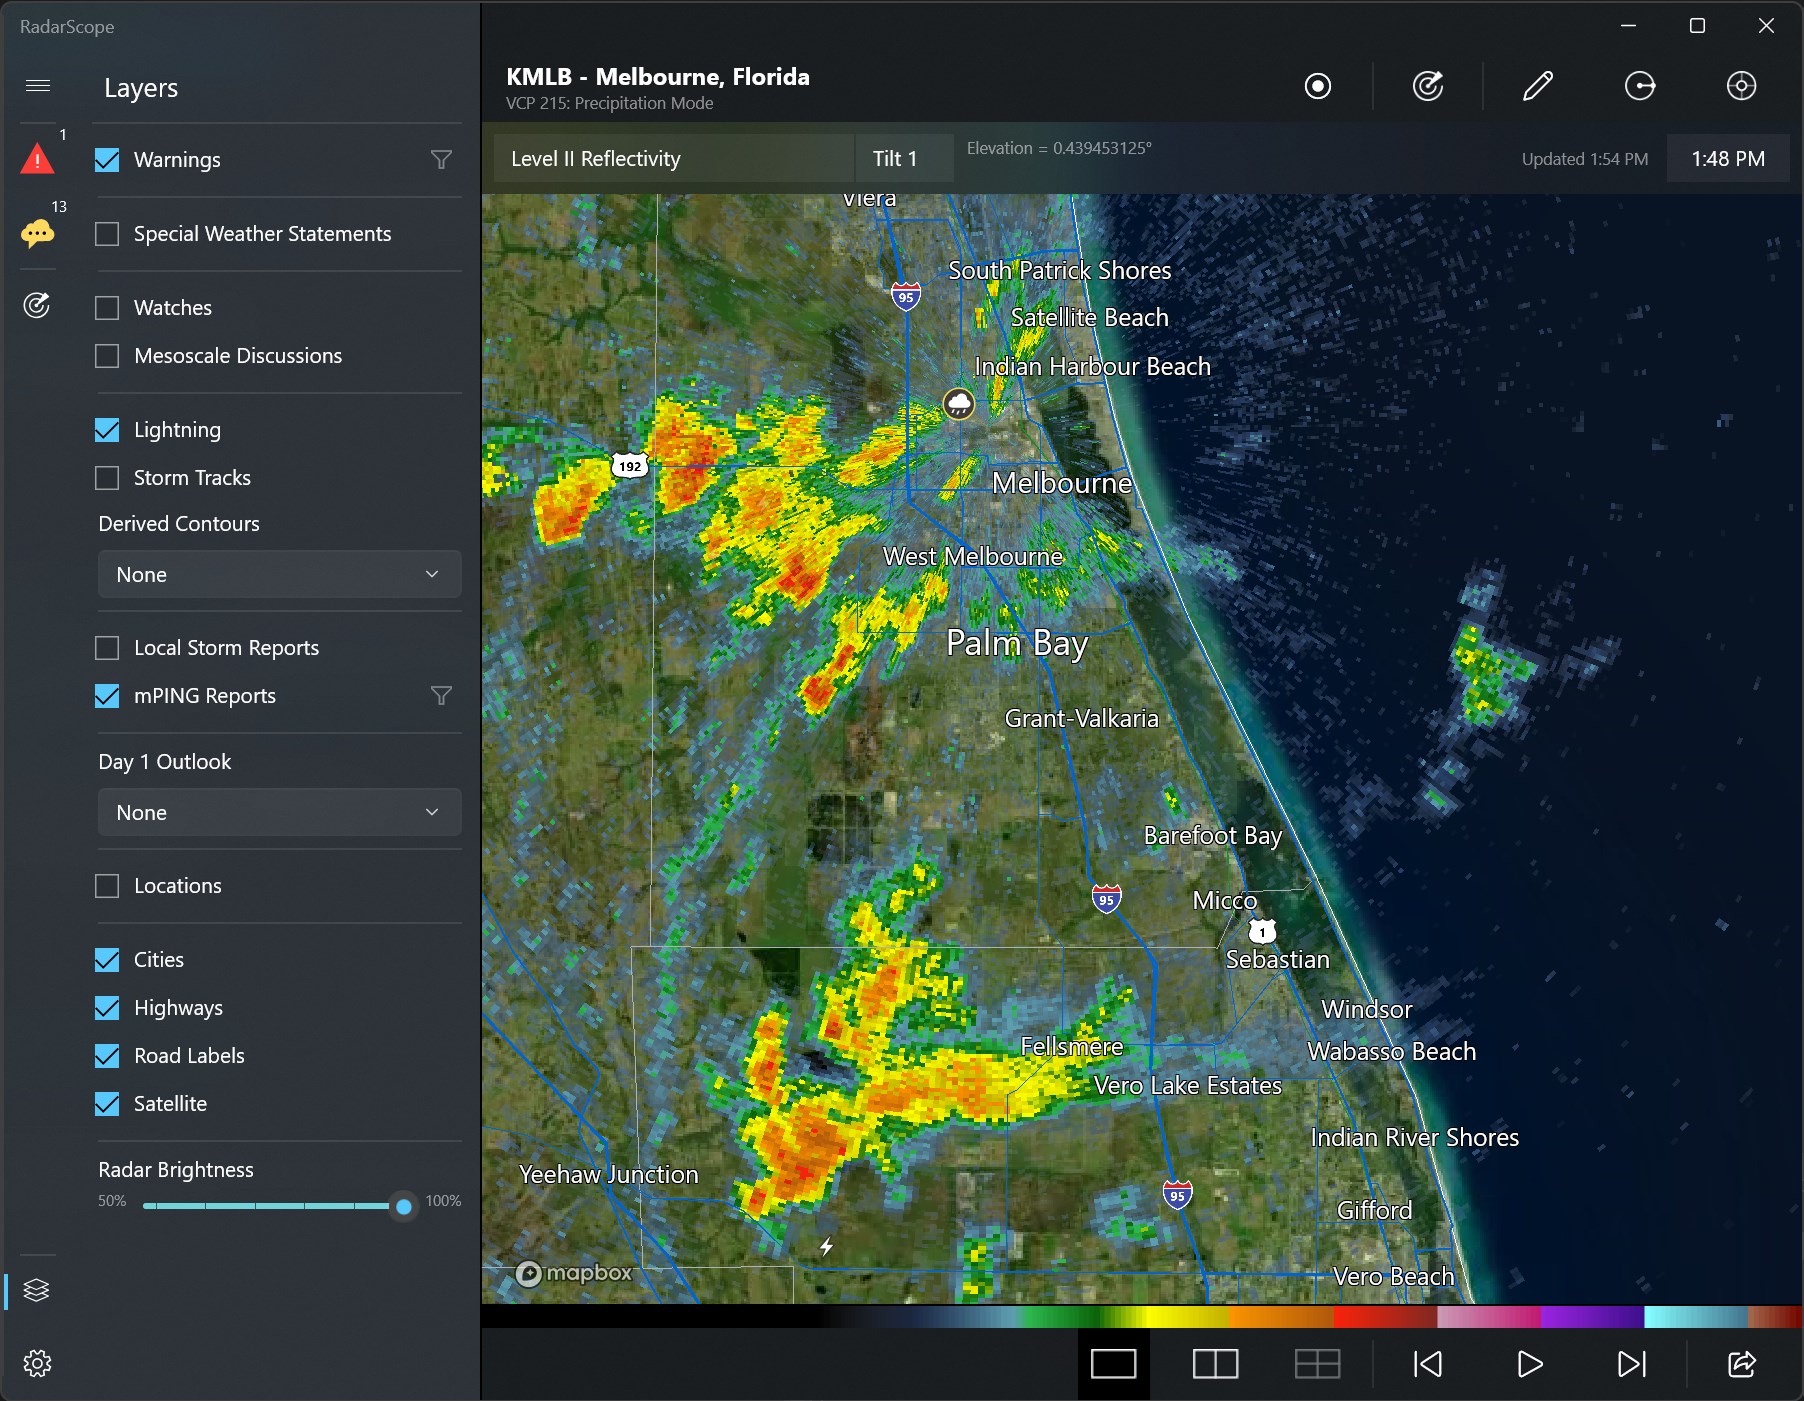1804x1401 pixels.
Task: Expand the Day 1 Outlook selector
Action: (279, 812)
